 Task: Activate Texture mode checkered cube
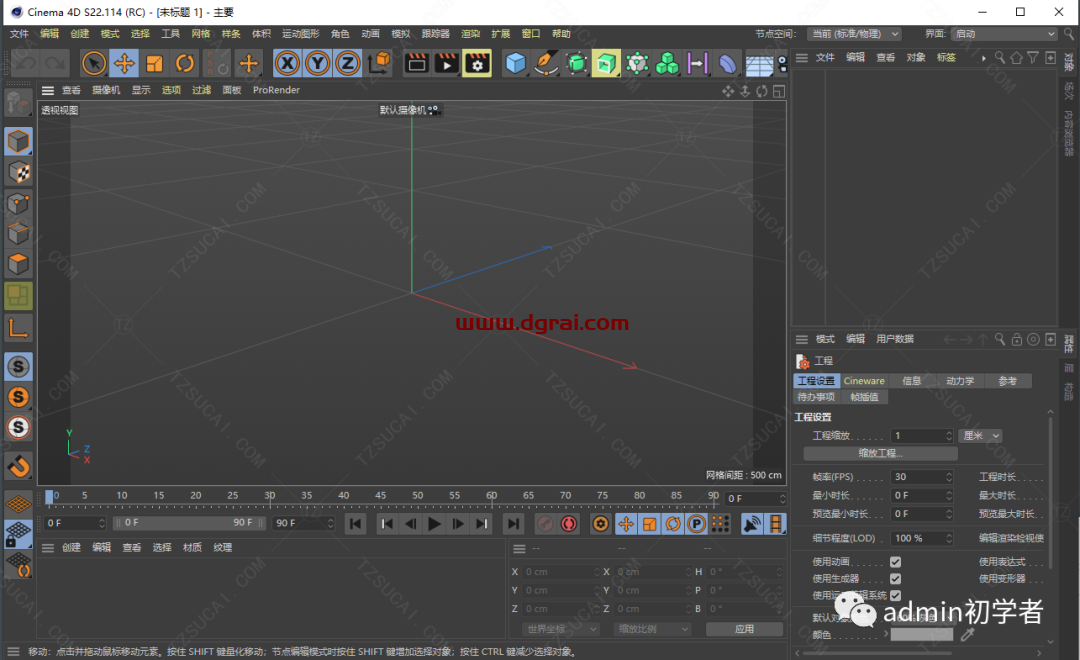[x=19, y=172]
